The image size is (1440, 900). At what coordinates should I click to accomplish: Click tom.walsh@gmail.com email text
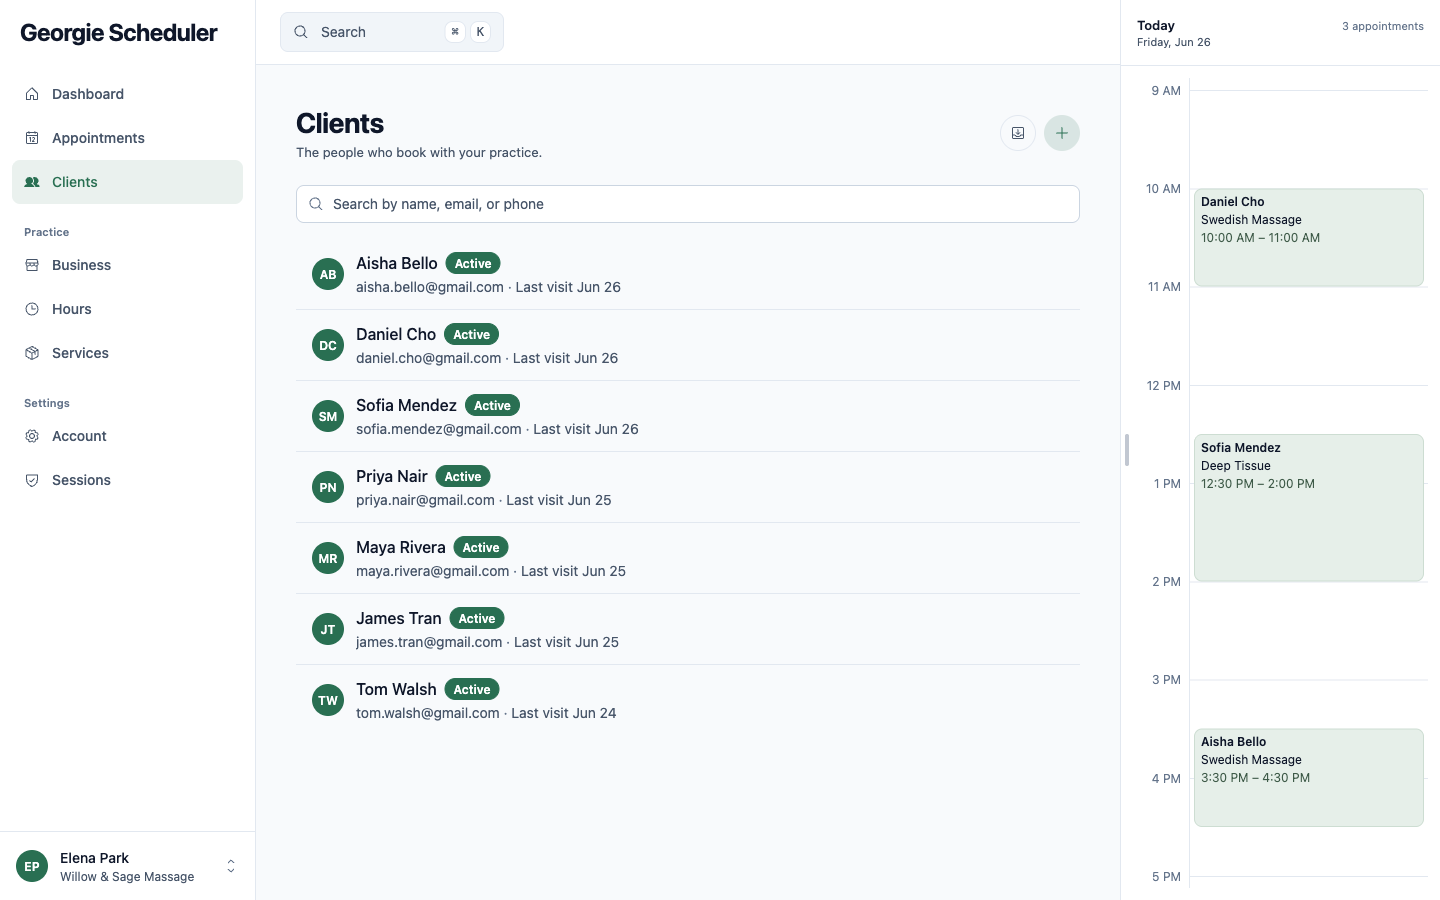428,713
